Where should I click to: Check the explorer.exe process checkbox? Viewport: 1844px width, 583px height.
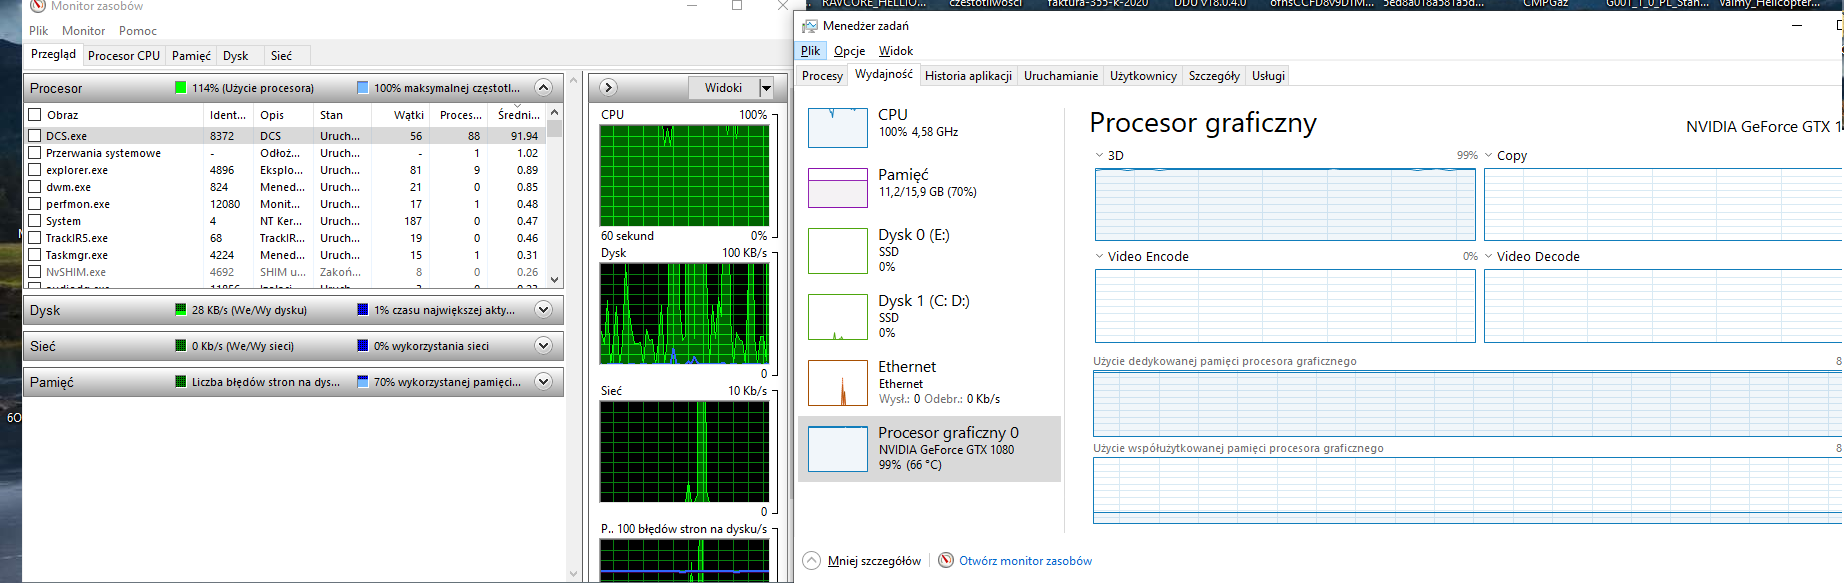point(35,170)
